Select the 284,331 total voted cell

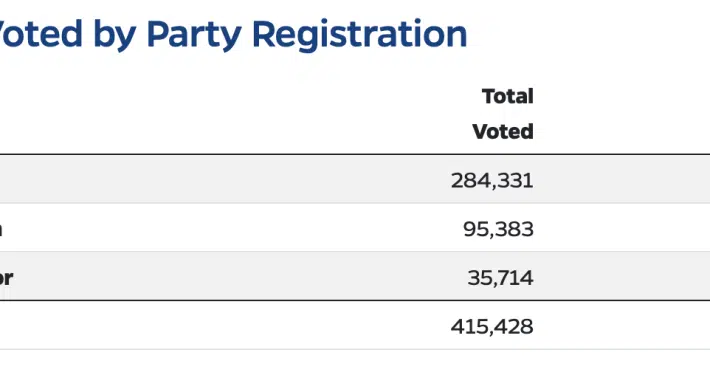point(492,180)
